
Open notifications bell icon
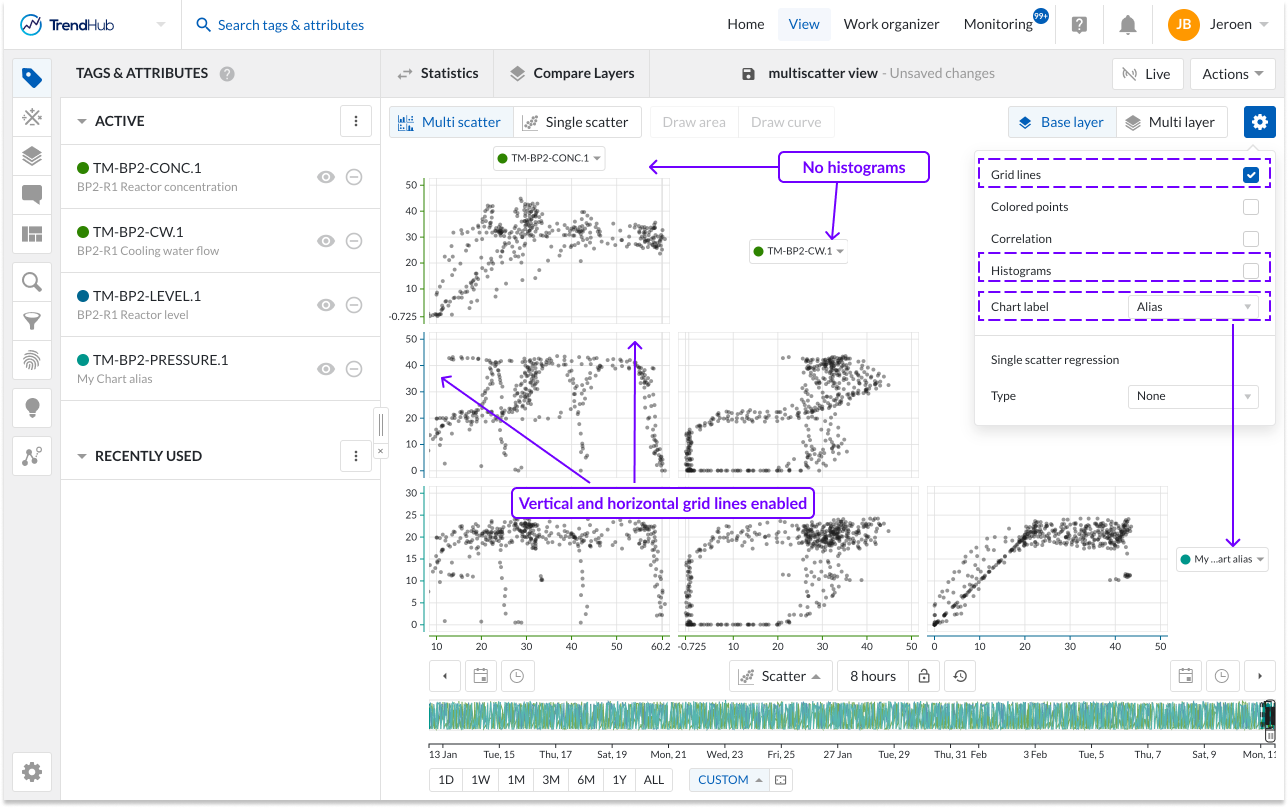1128,25
